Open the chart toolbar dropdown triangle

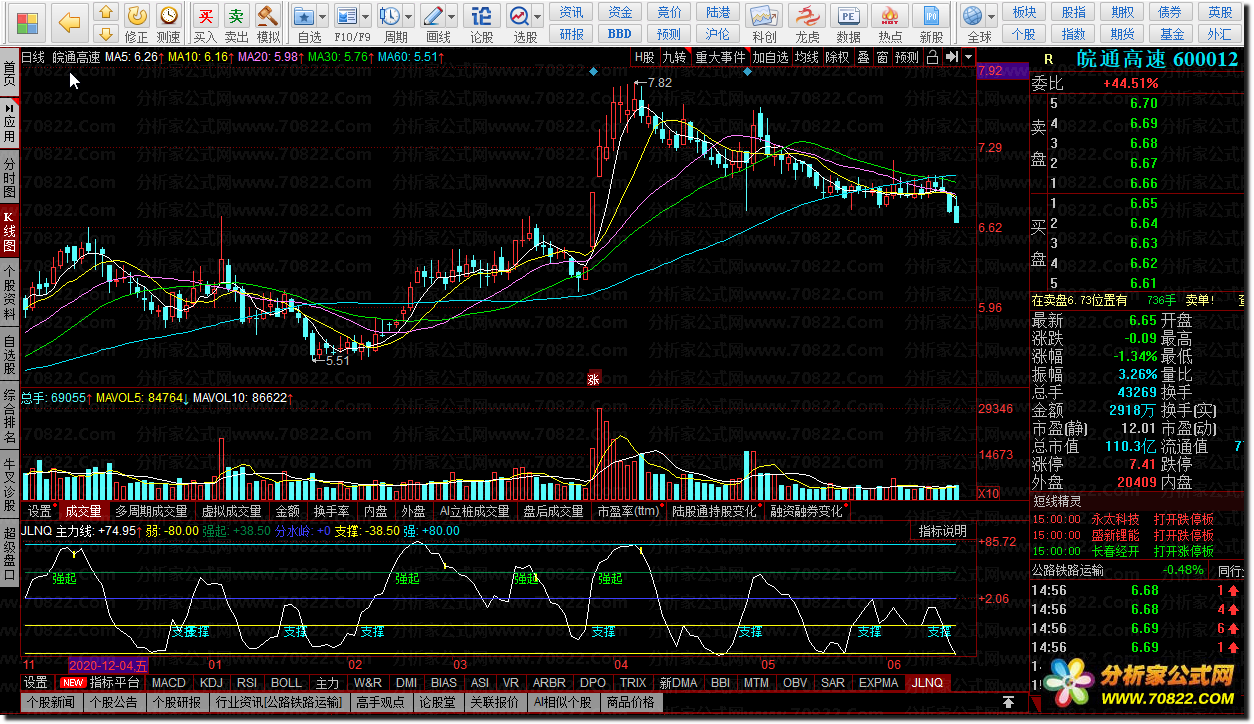point(968,57)
